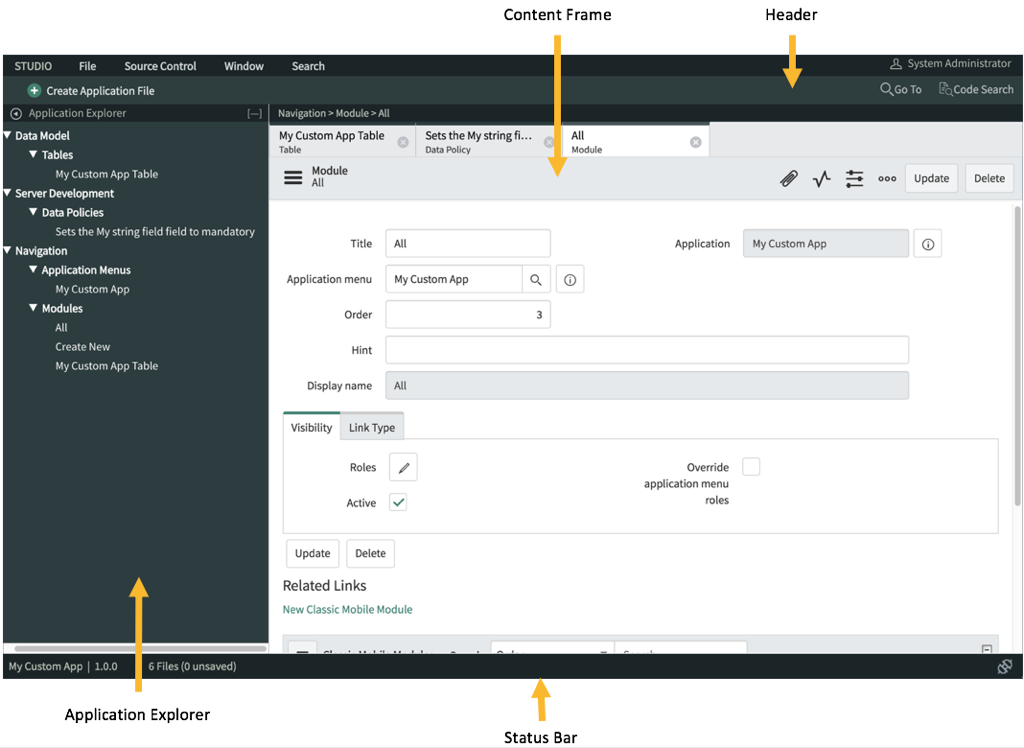This screenshot has height=748, width=1024.
Task: Collapse the Data Model tree section
Action: tap(8, 135)
